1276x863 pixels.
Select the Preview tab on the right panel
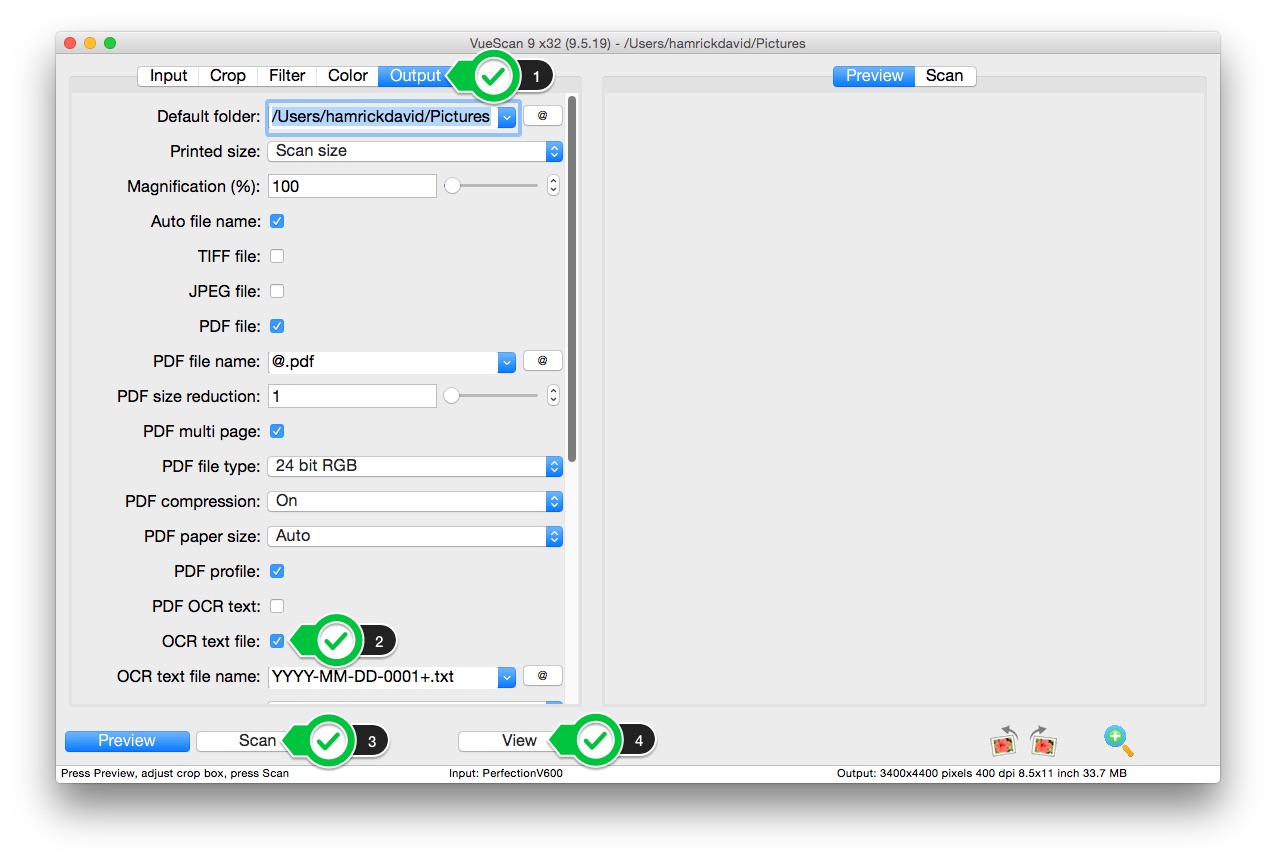pyautogui.click(x=872, y=75)
